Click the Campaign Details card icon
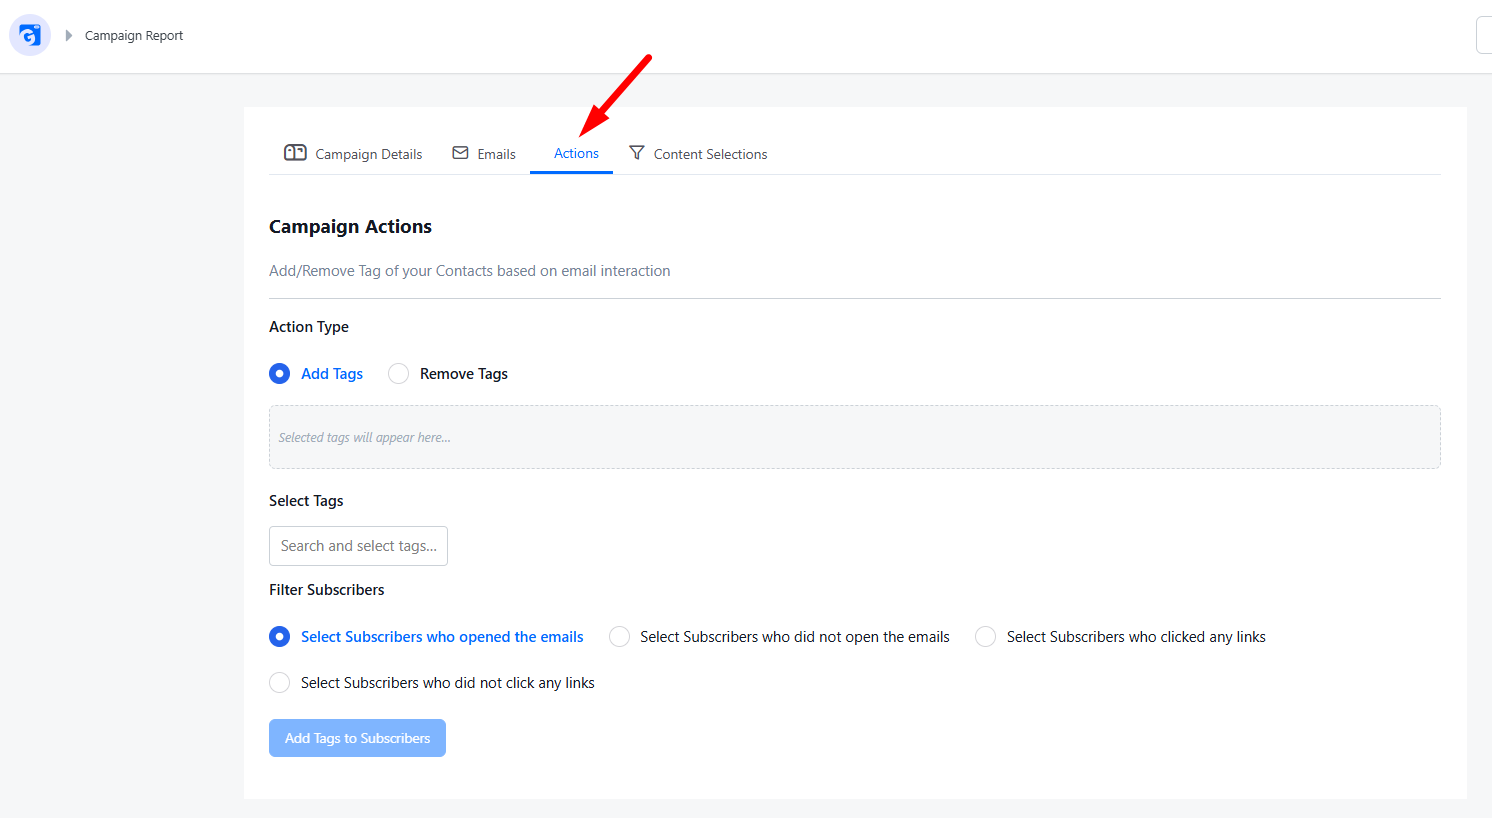 [x=295, y=153]
